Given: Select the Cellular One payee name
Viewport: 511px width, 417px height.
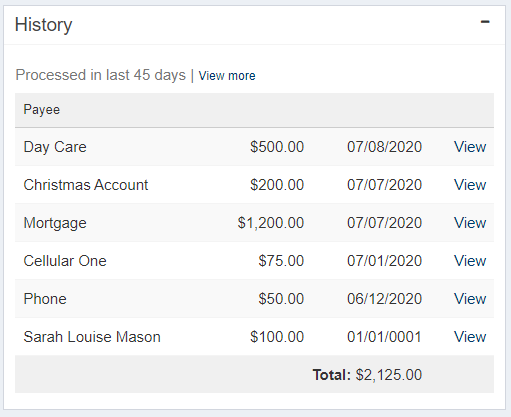Looking at the screenshot, I should pyautogui.click(x=65, y=261).
